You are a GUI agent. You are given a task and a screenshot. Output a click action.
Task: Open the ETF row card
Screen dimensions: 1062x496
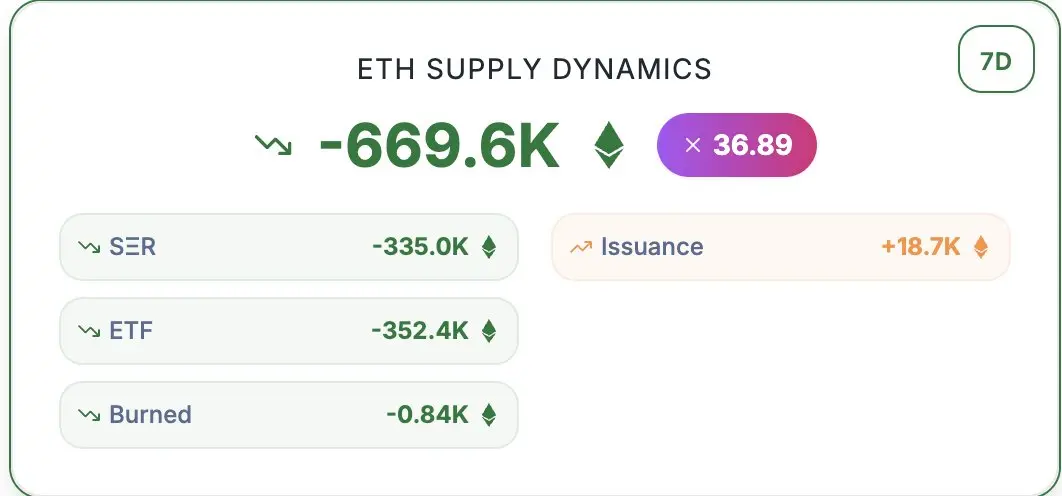(289, 331)
